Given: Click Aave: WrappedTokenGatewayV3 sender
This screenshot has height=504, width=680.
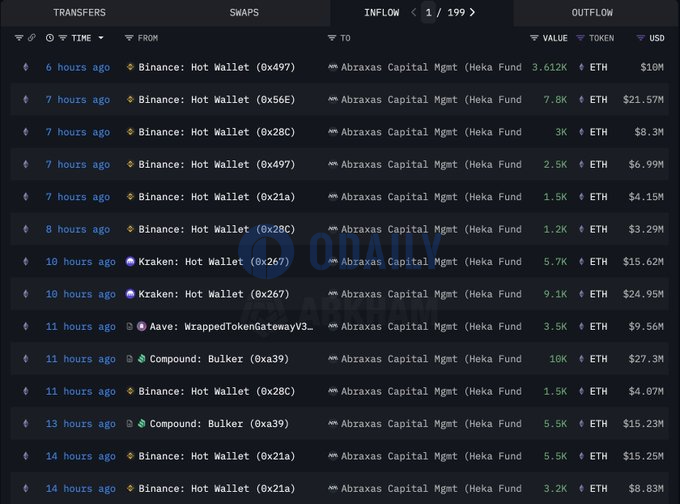Looking at the screenshot, I should 231,327.
